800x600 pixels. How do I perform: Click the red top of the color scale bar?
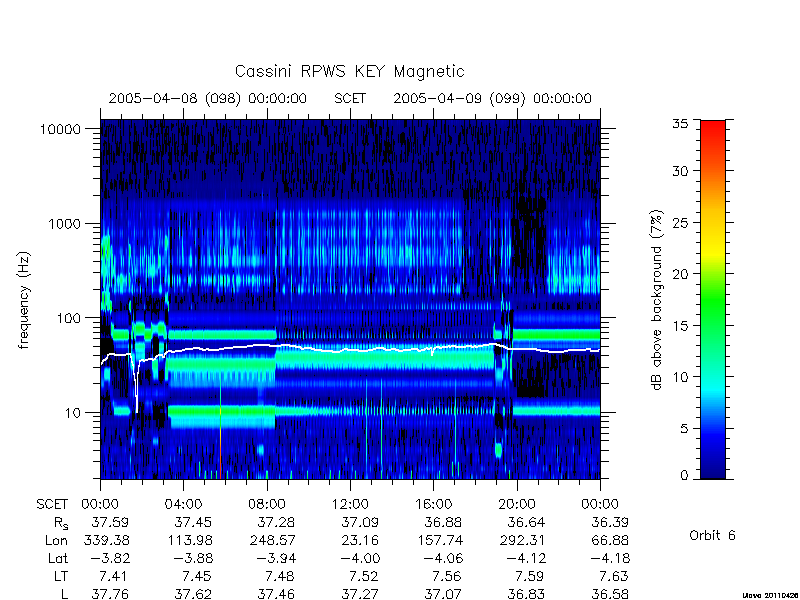click(713, 128)
